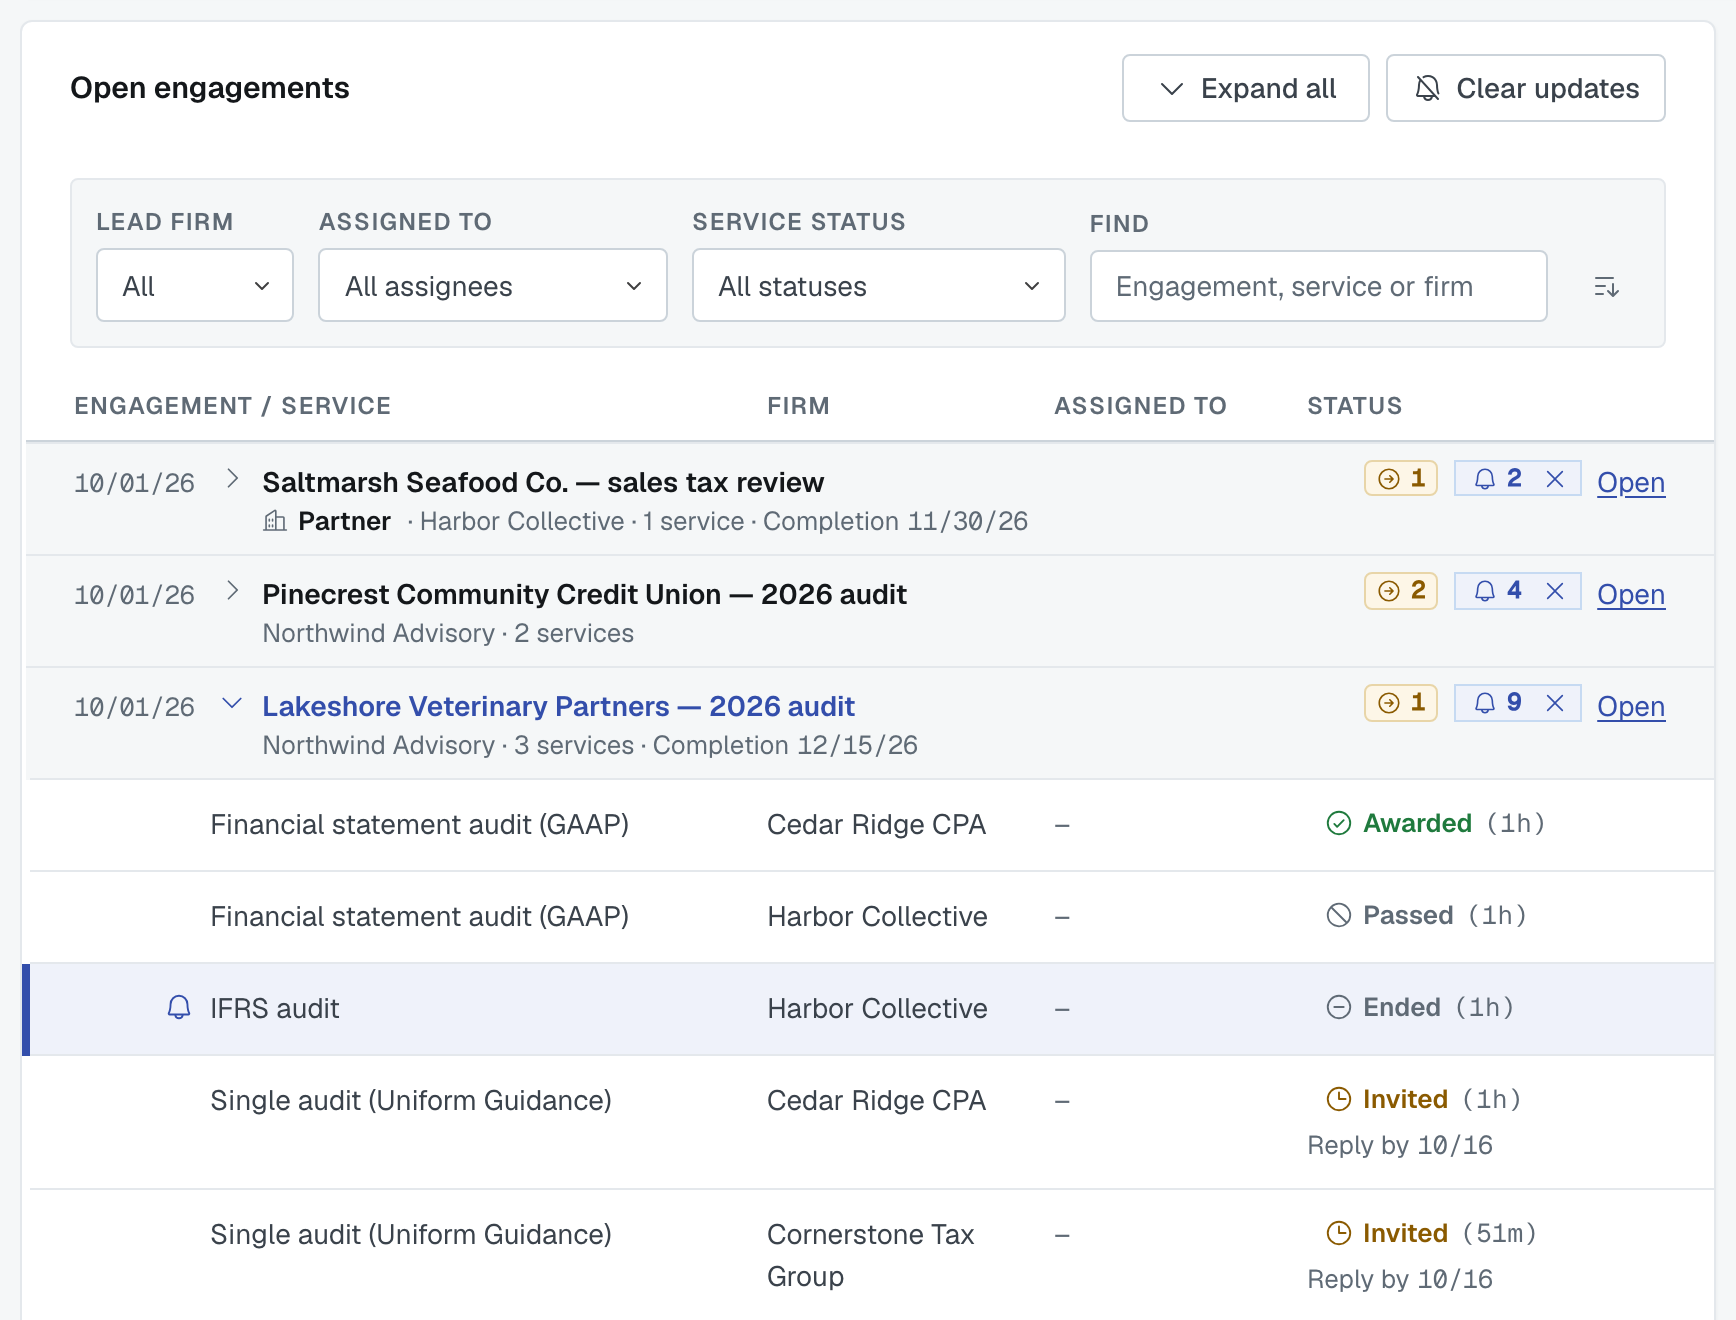Collapse the Lakeshore Veterinary Partners row
Viewport: 1736px width, 1320px height.
point(232,703)
